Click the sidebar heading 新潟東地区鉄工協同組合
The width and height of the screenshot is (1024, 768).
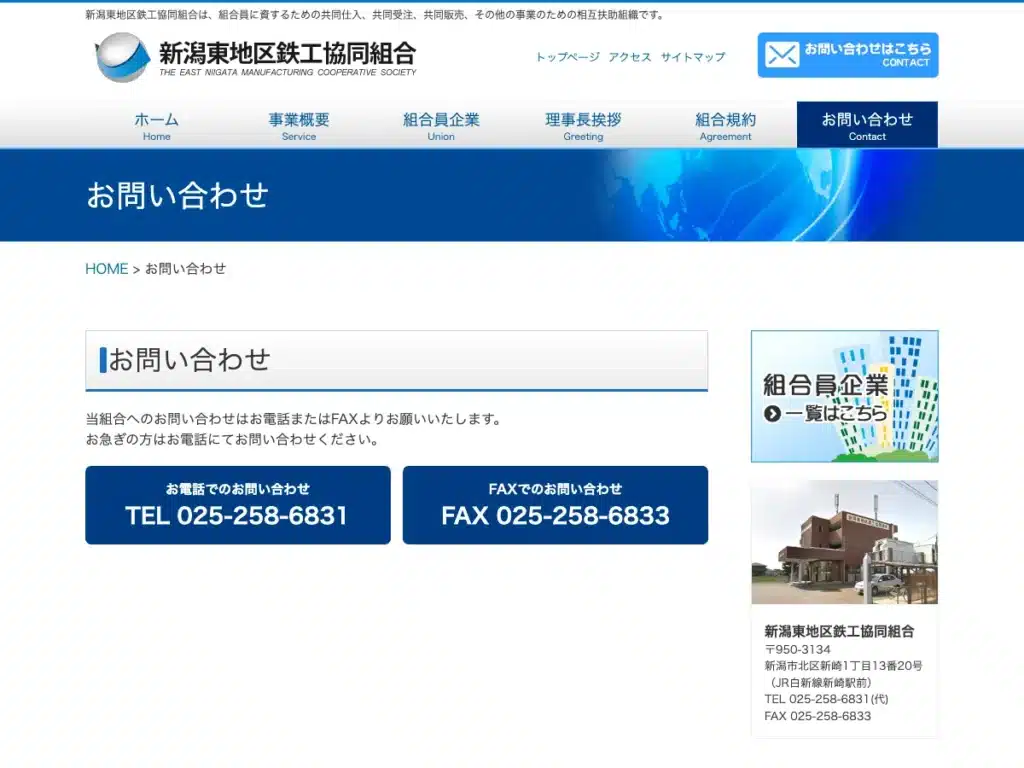tap(839, 632)
